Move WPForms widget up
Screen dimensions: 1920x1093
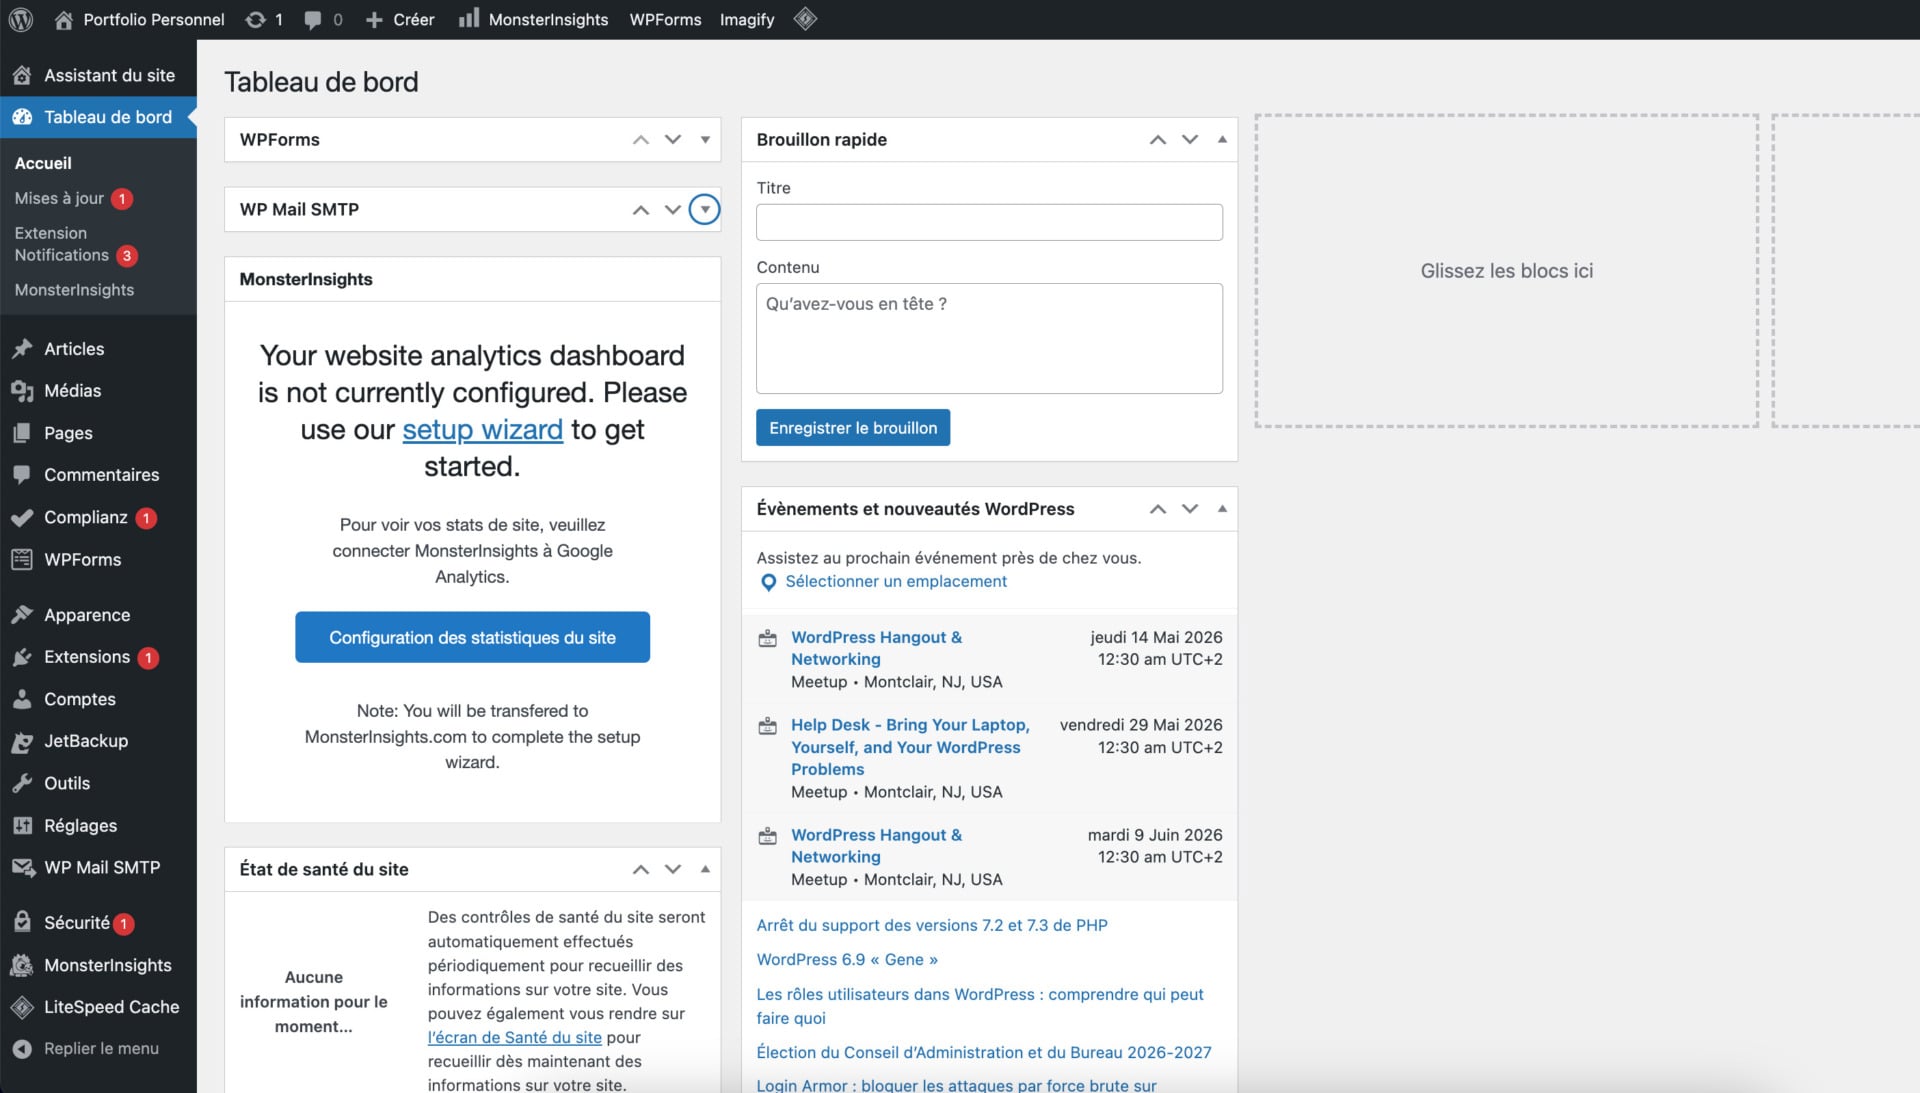click(x=641, y=140)
